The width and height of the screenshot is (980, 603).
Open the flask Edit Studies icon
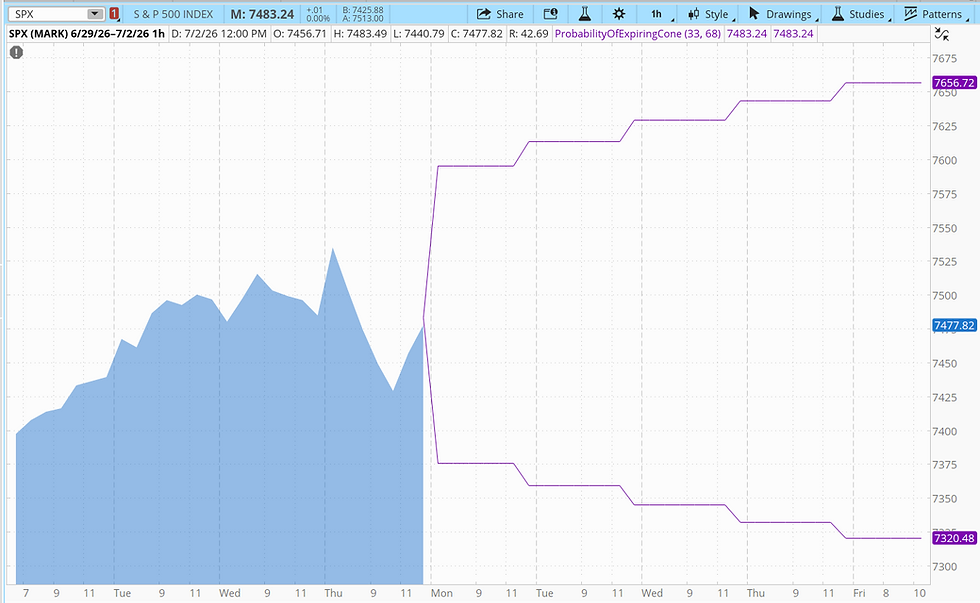(x=585, y=14)
